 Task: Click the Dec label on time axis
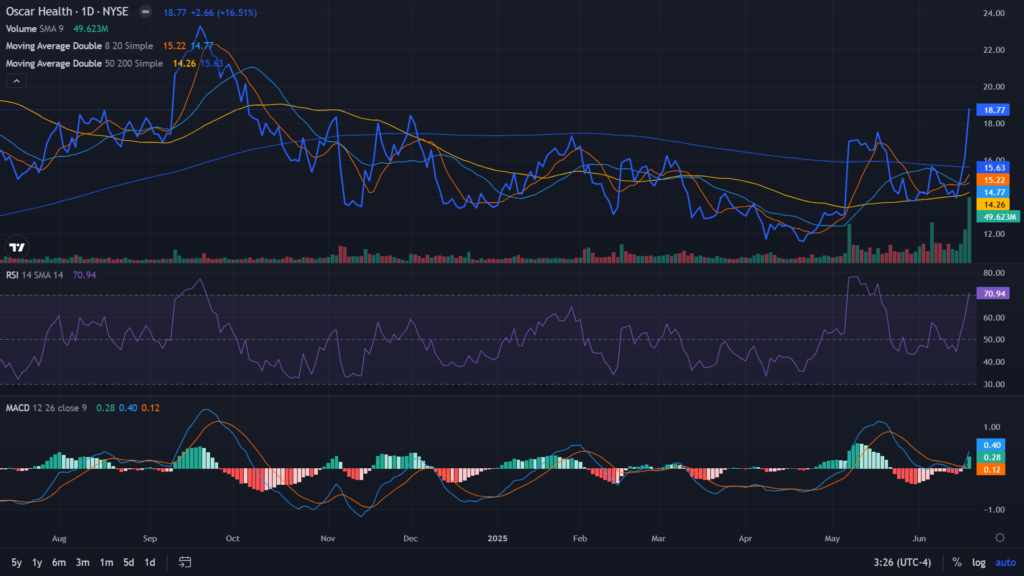coord(410,539)
